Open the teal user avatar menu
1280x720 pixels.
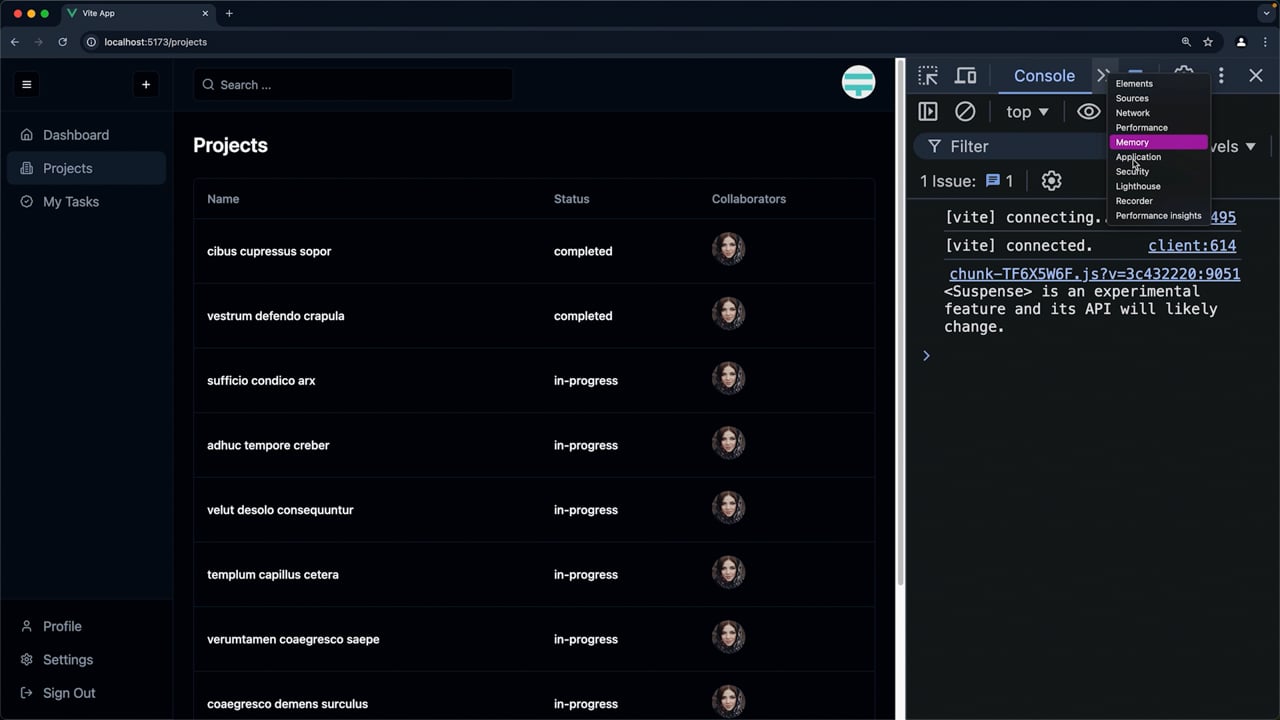tap(858, 82)
